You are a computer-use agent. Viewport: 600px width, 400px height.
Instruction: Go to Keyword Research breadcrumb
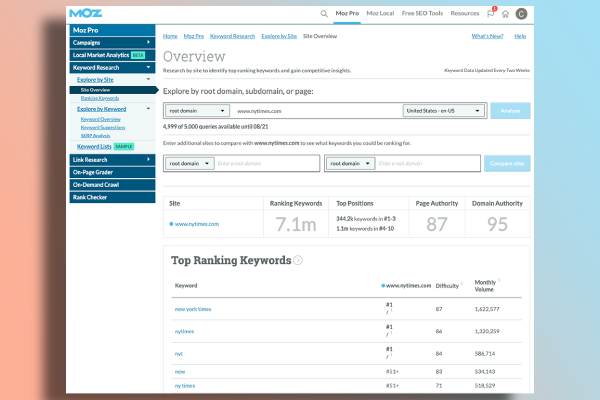click(232, 36)
